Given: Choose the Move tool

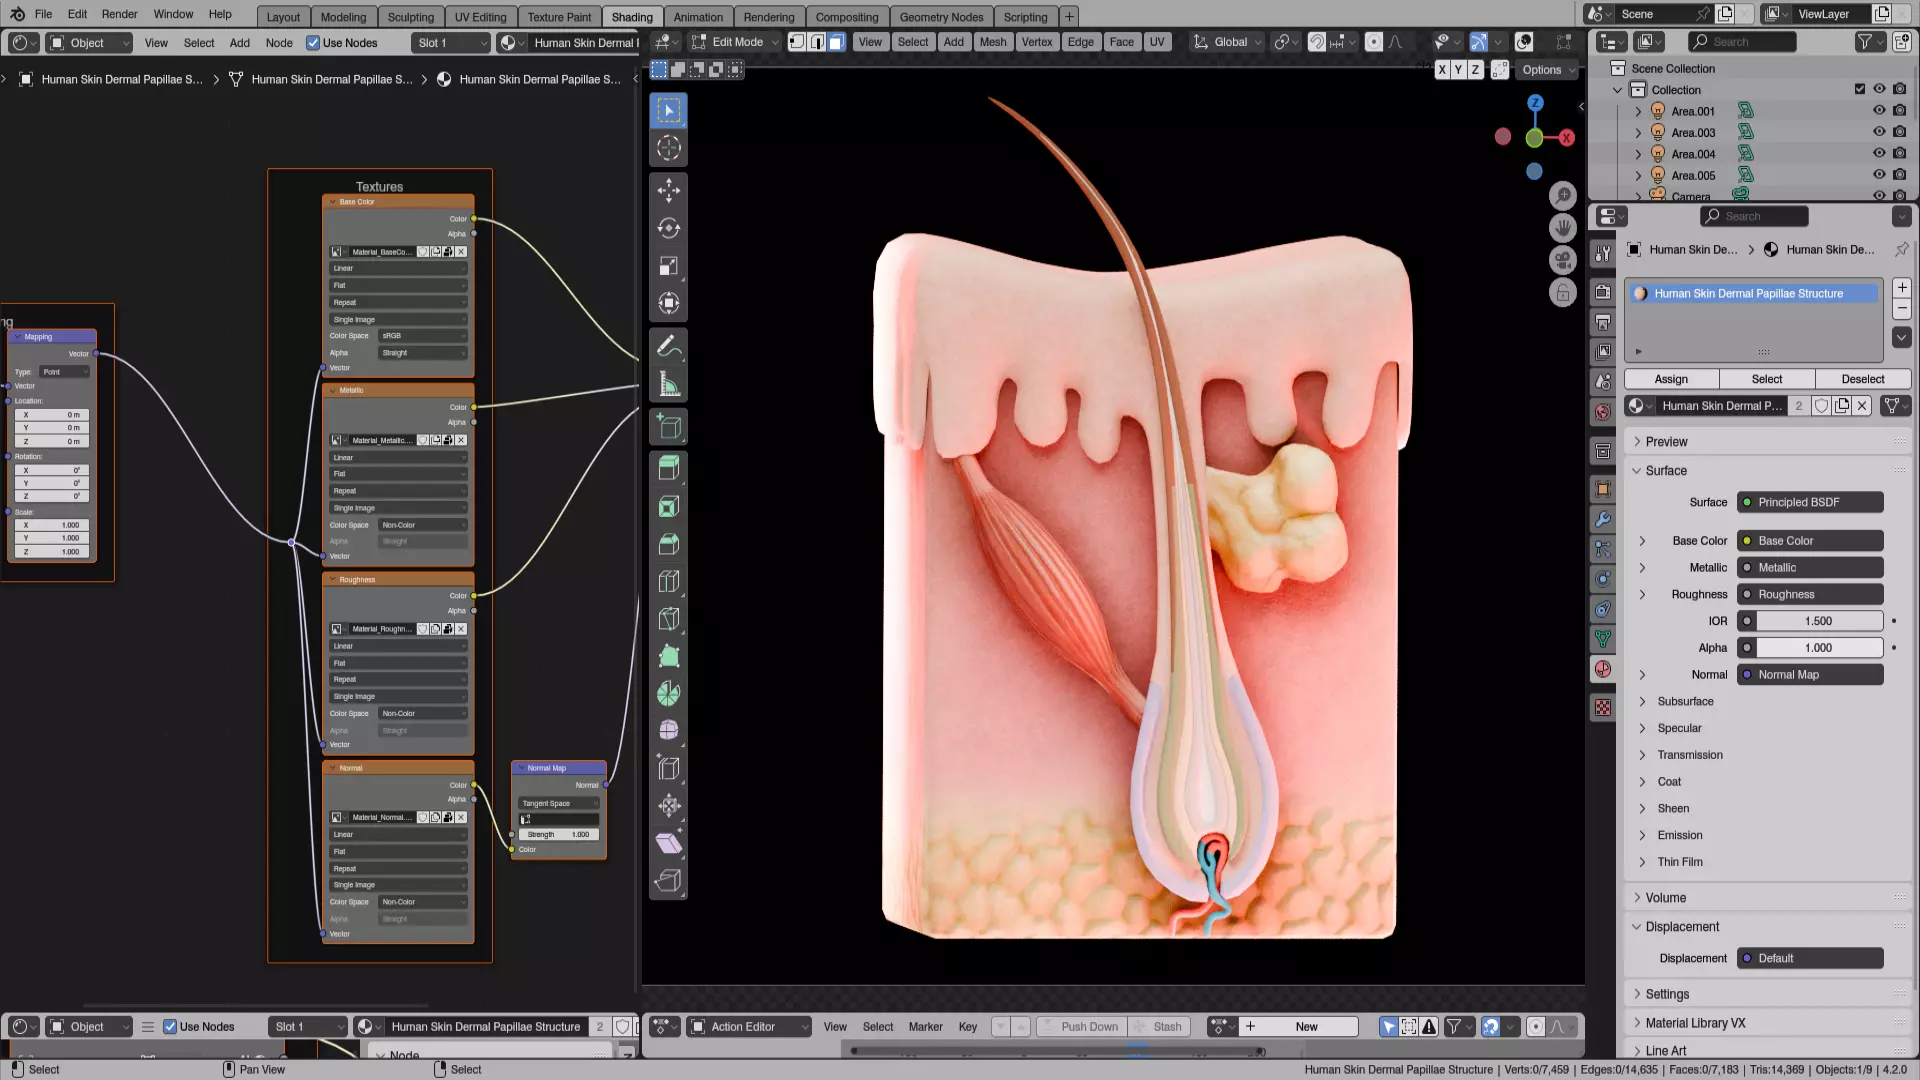Looking at the screenshot, I should (x=668, y=190).
